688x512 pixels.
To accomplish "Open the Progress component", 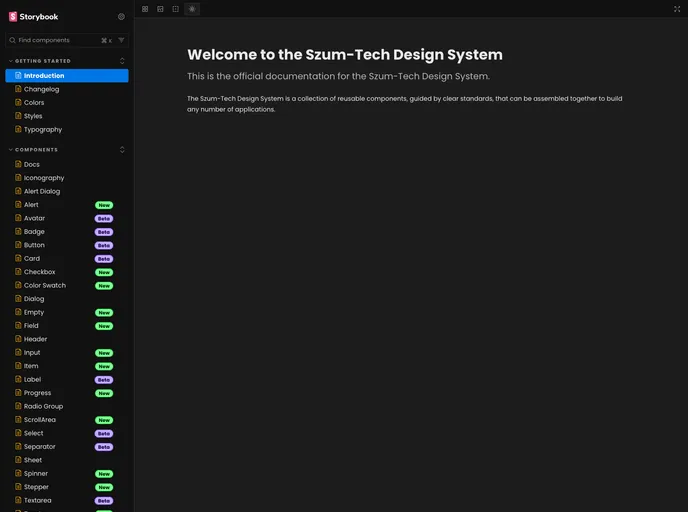I will [x=67, y=393].
